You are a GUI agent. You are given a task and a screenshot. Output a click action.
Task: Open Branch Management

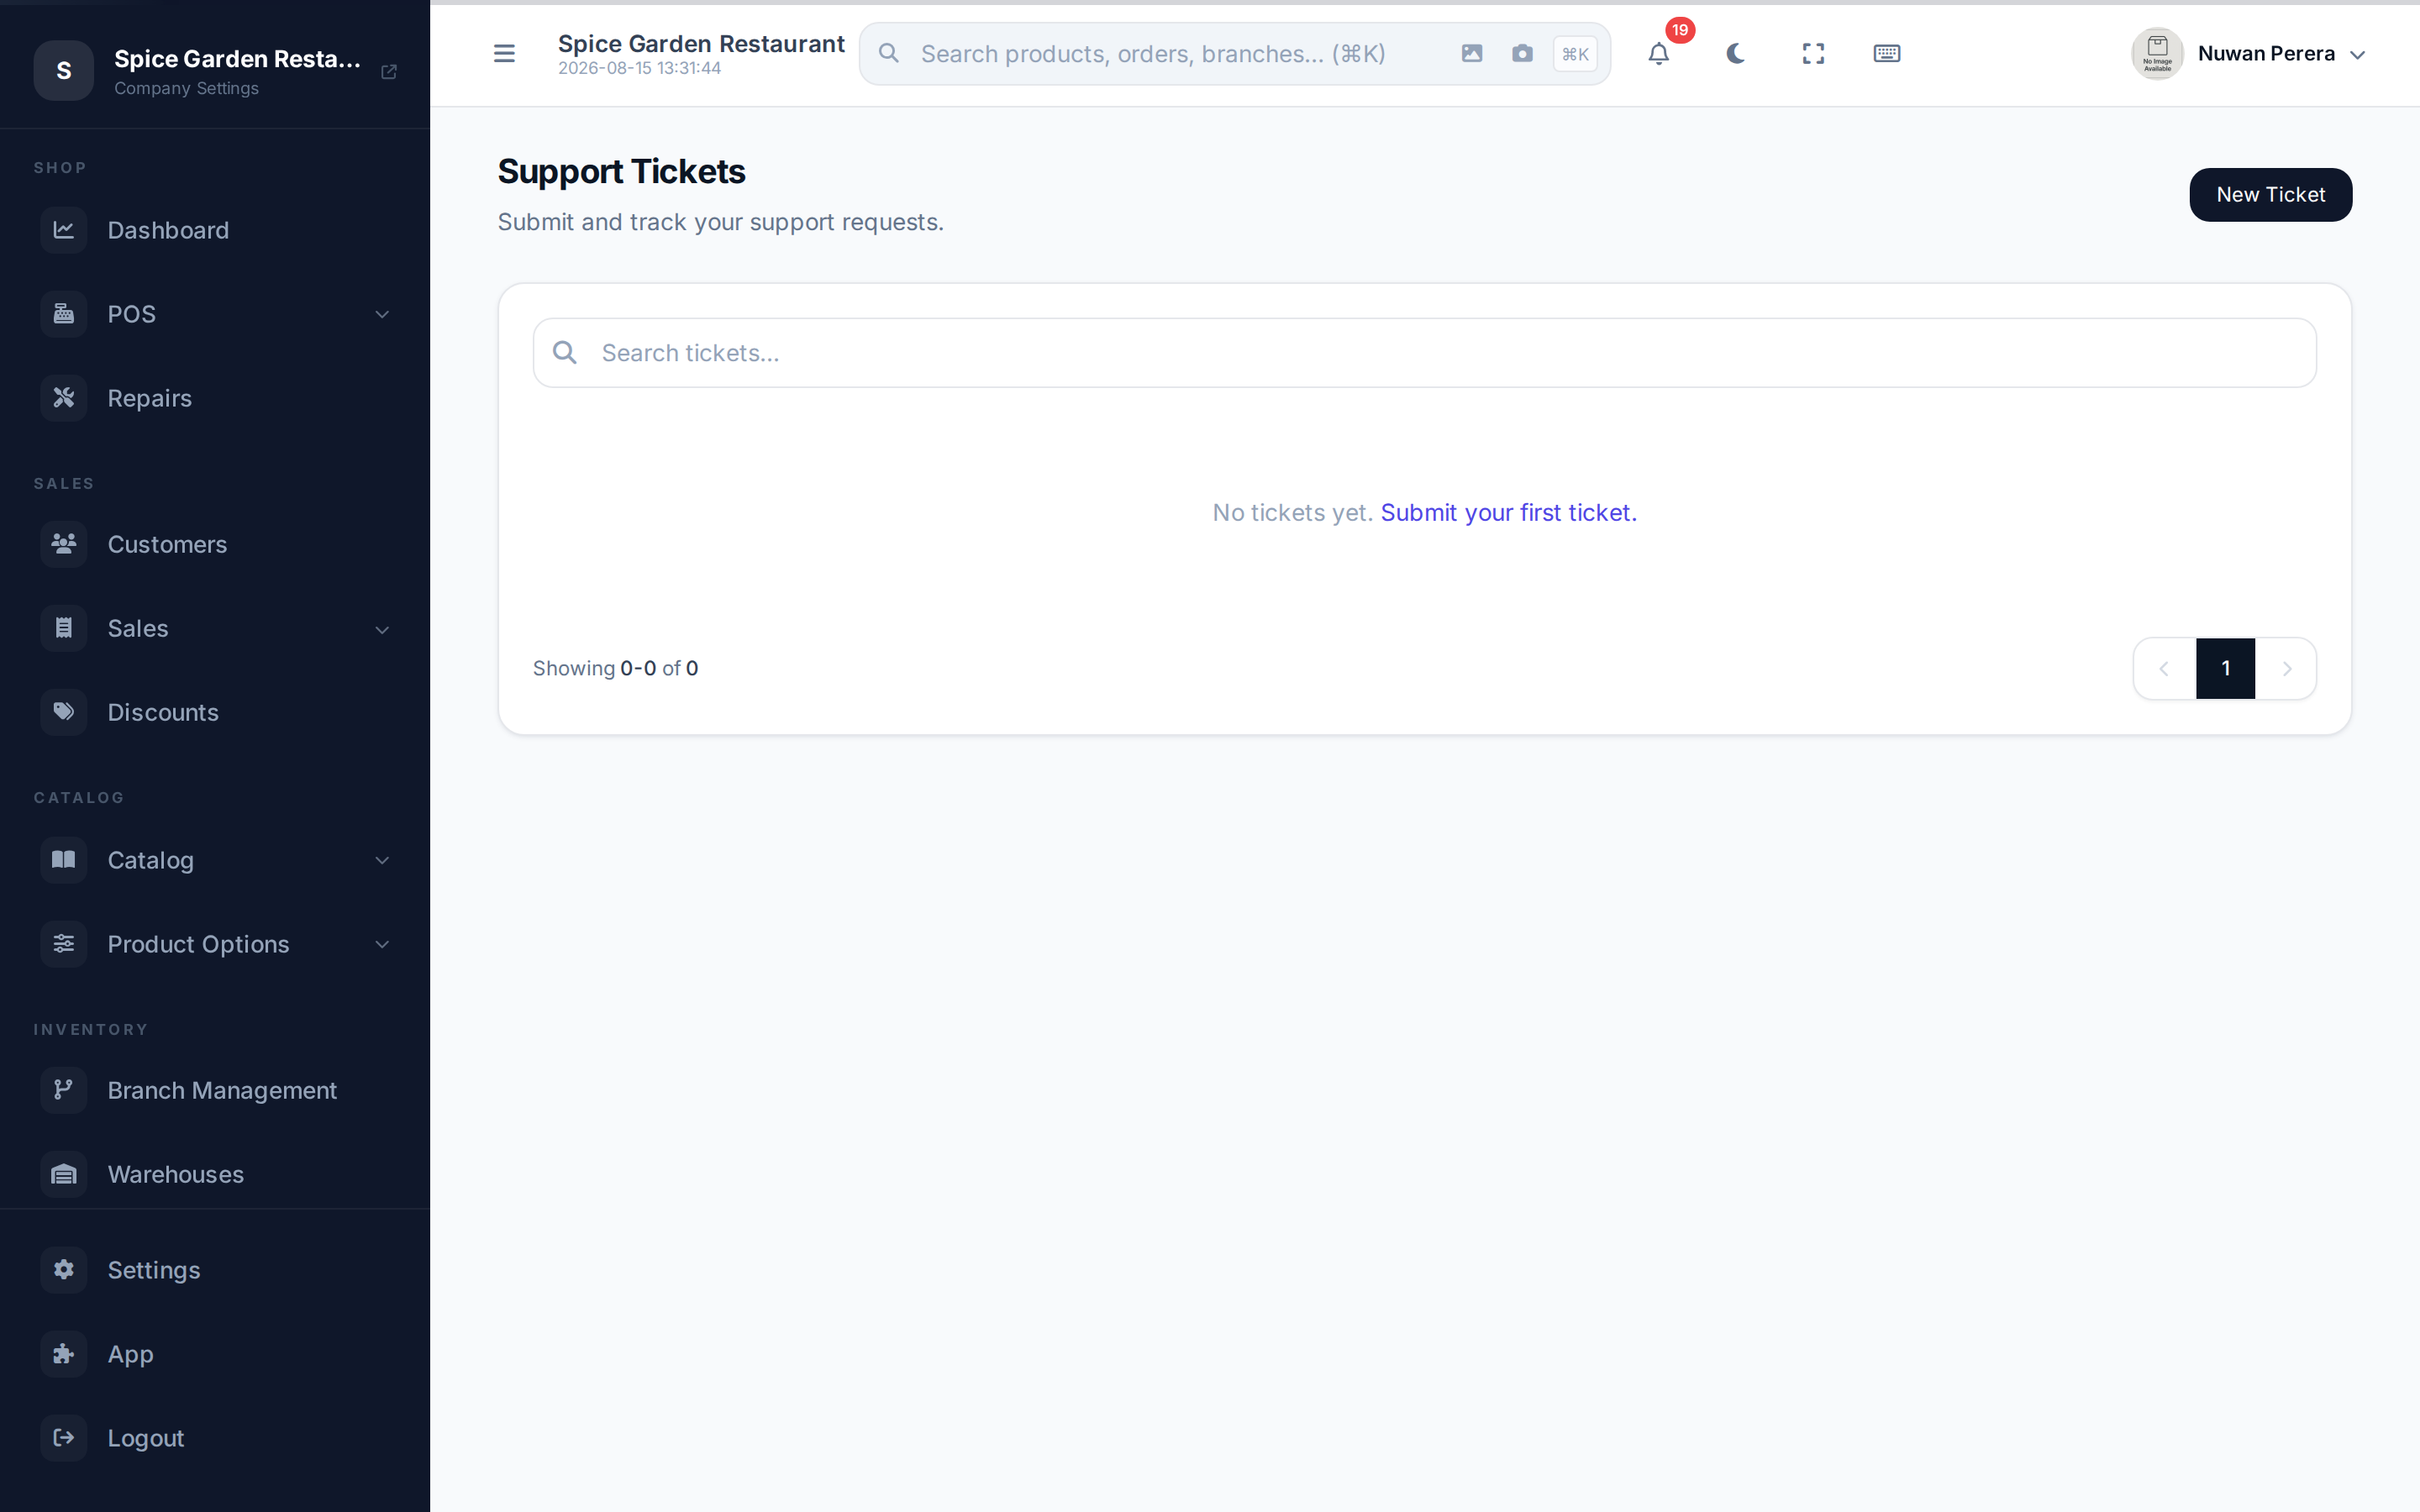[x=215, y=1090]
